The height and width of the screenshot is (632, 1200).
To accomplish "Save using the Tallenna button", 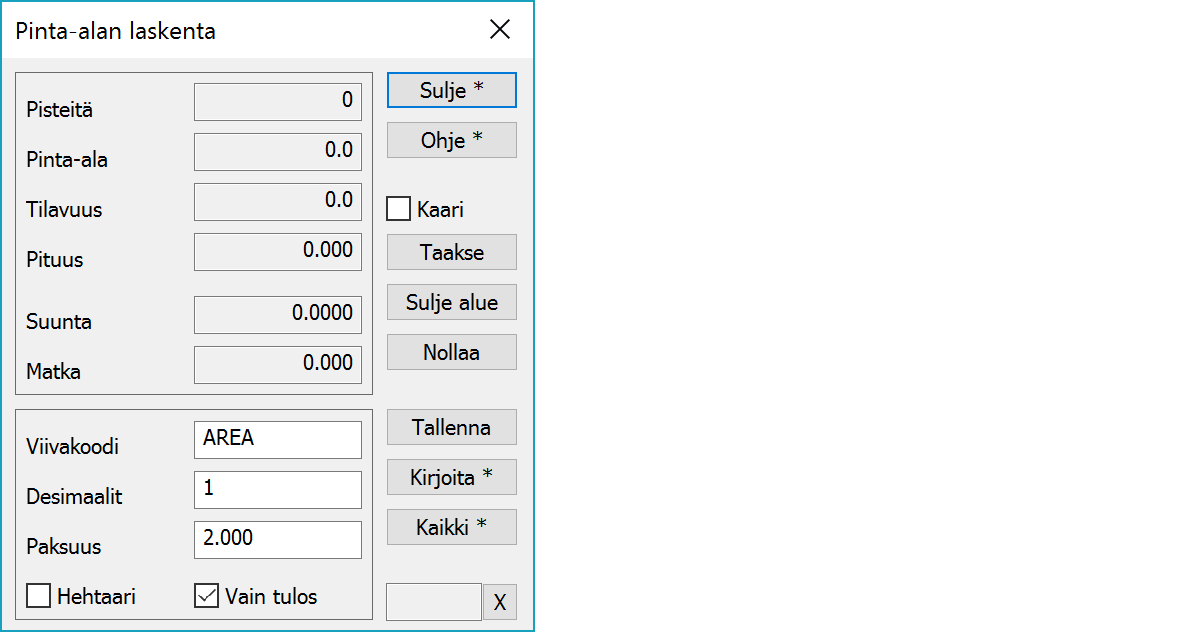I will [451, 427].
